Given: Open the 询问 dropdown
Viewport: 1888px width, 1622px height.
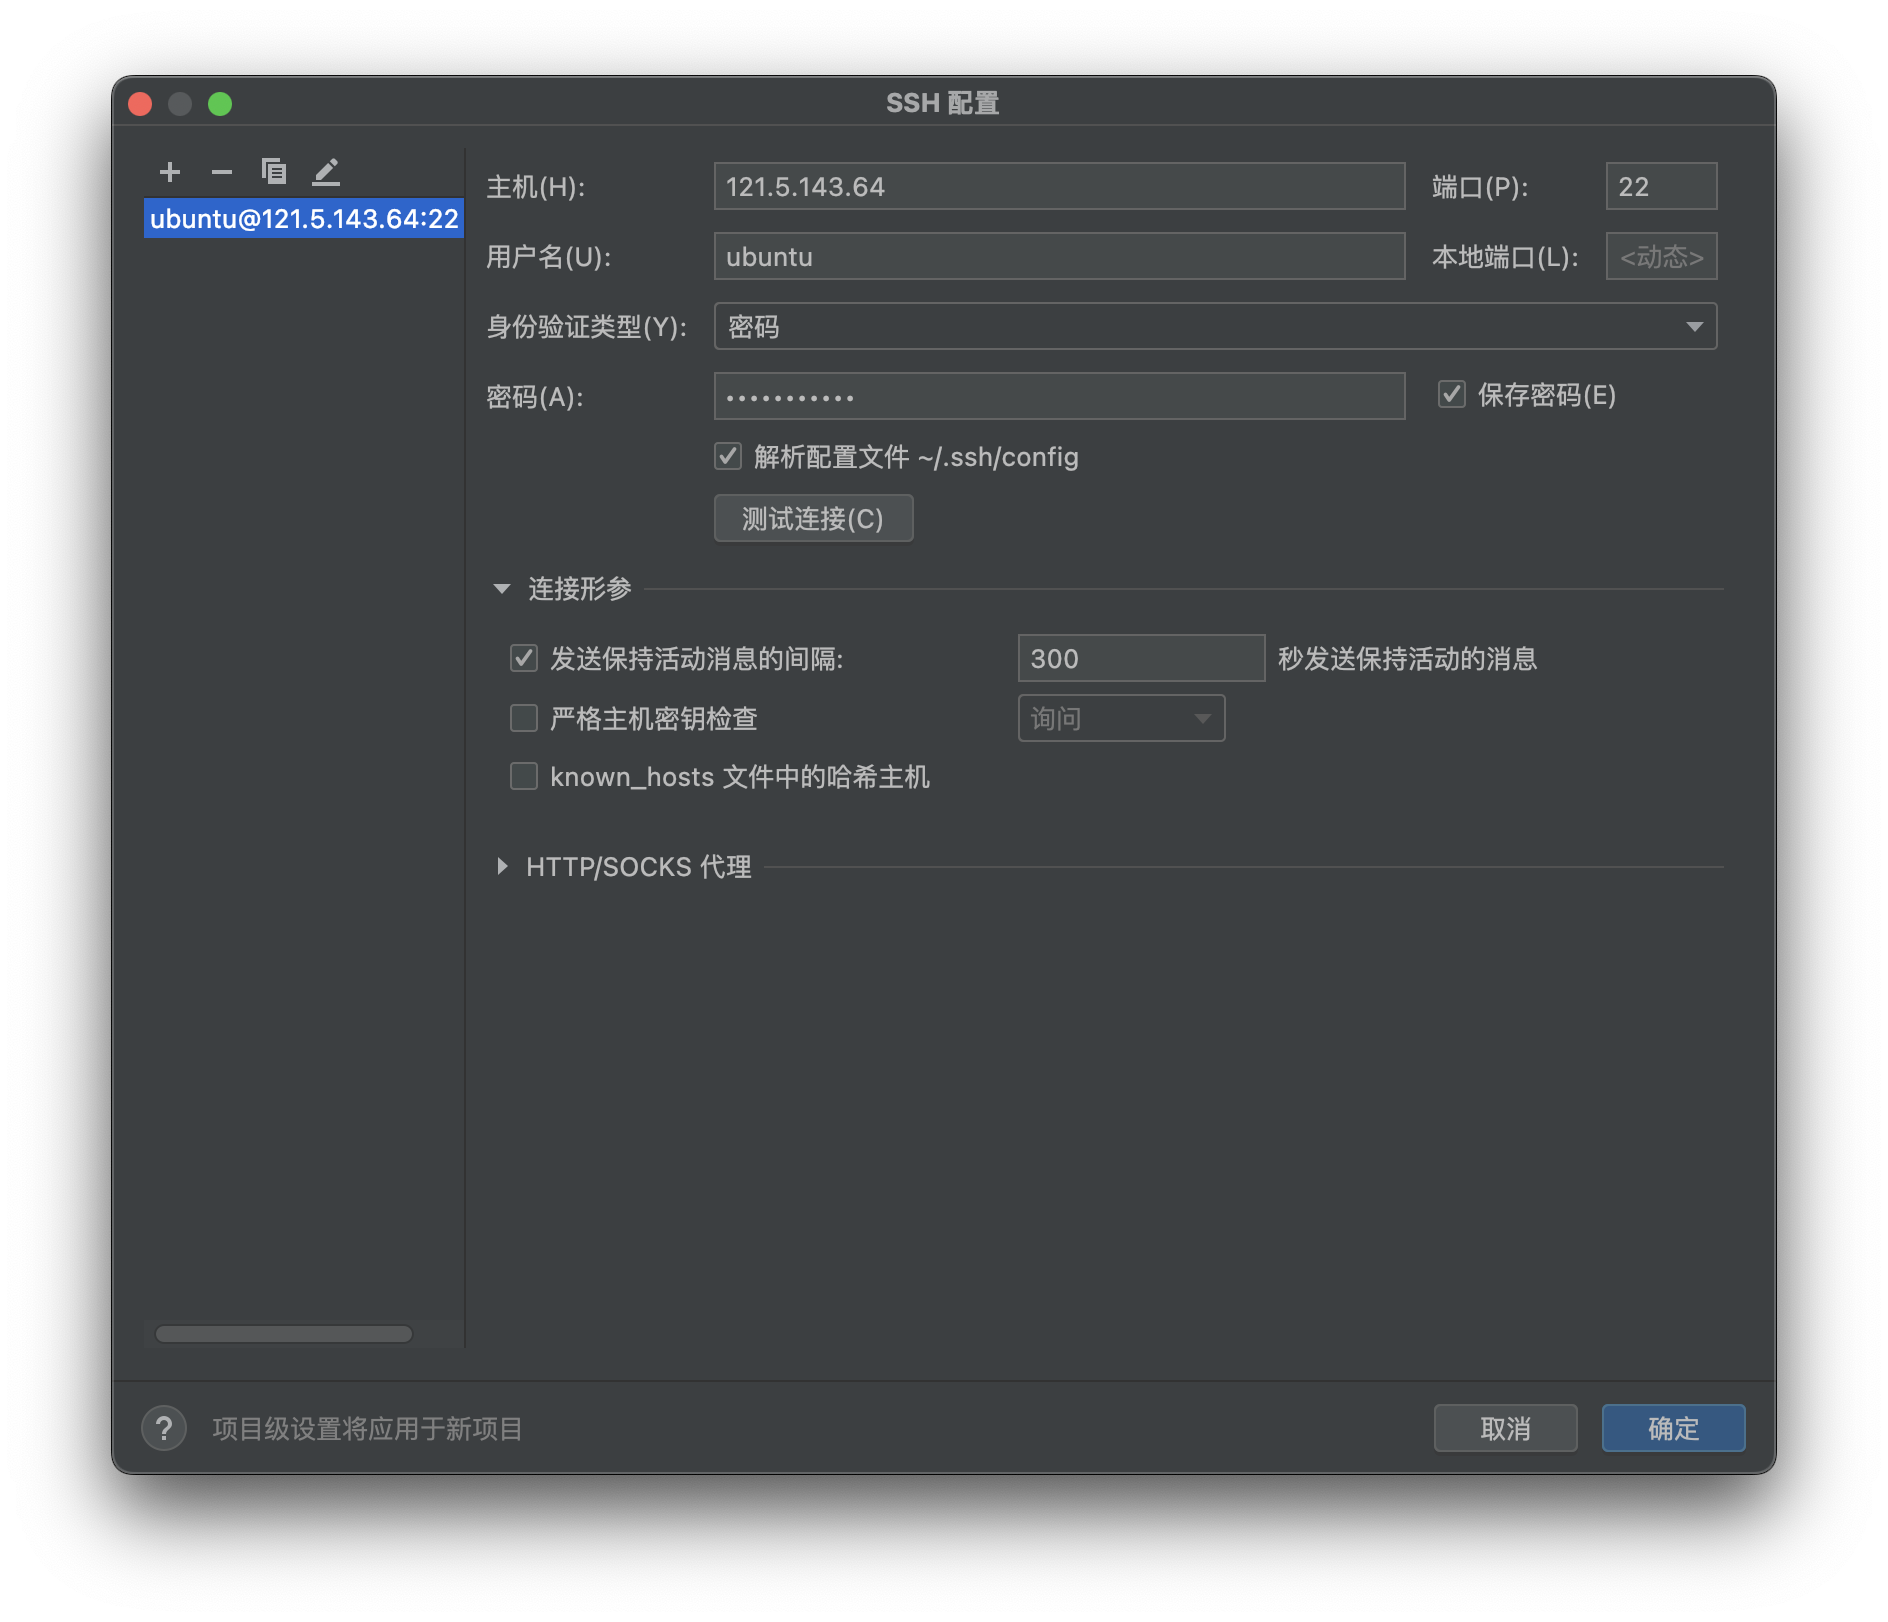Looking at the screenshot, I should [1121, 718].
